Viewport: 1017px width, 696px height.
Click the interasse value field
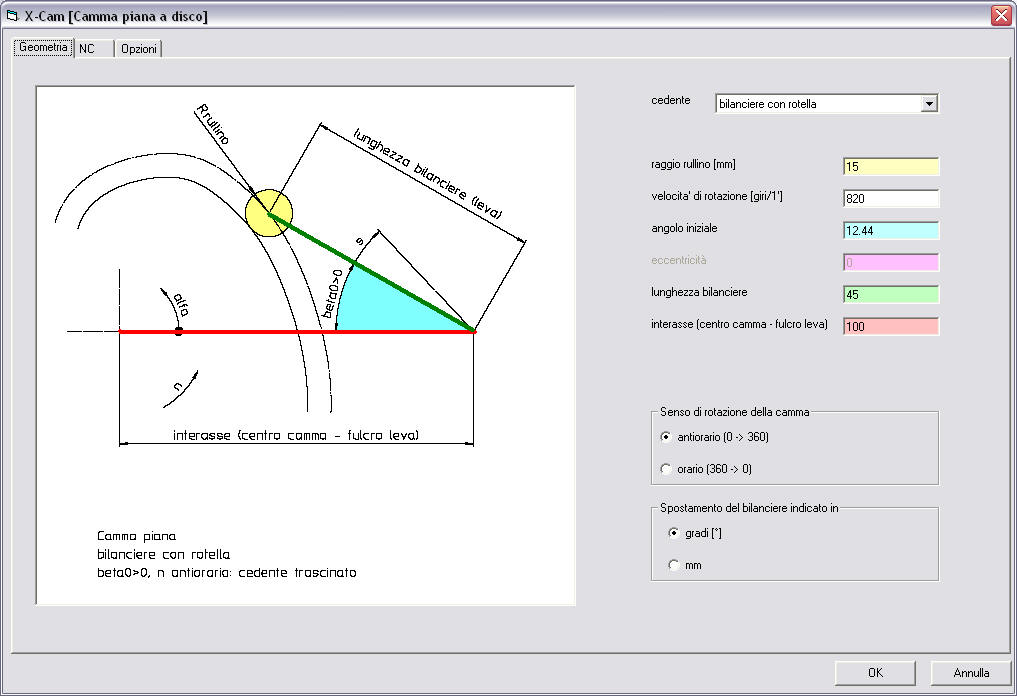[x=891, y=326]
